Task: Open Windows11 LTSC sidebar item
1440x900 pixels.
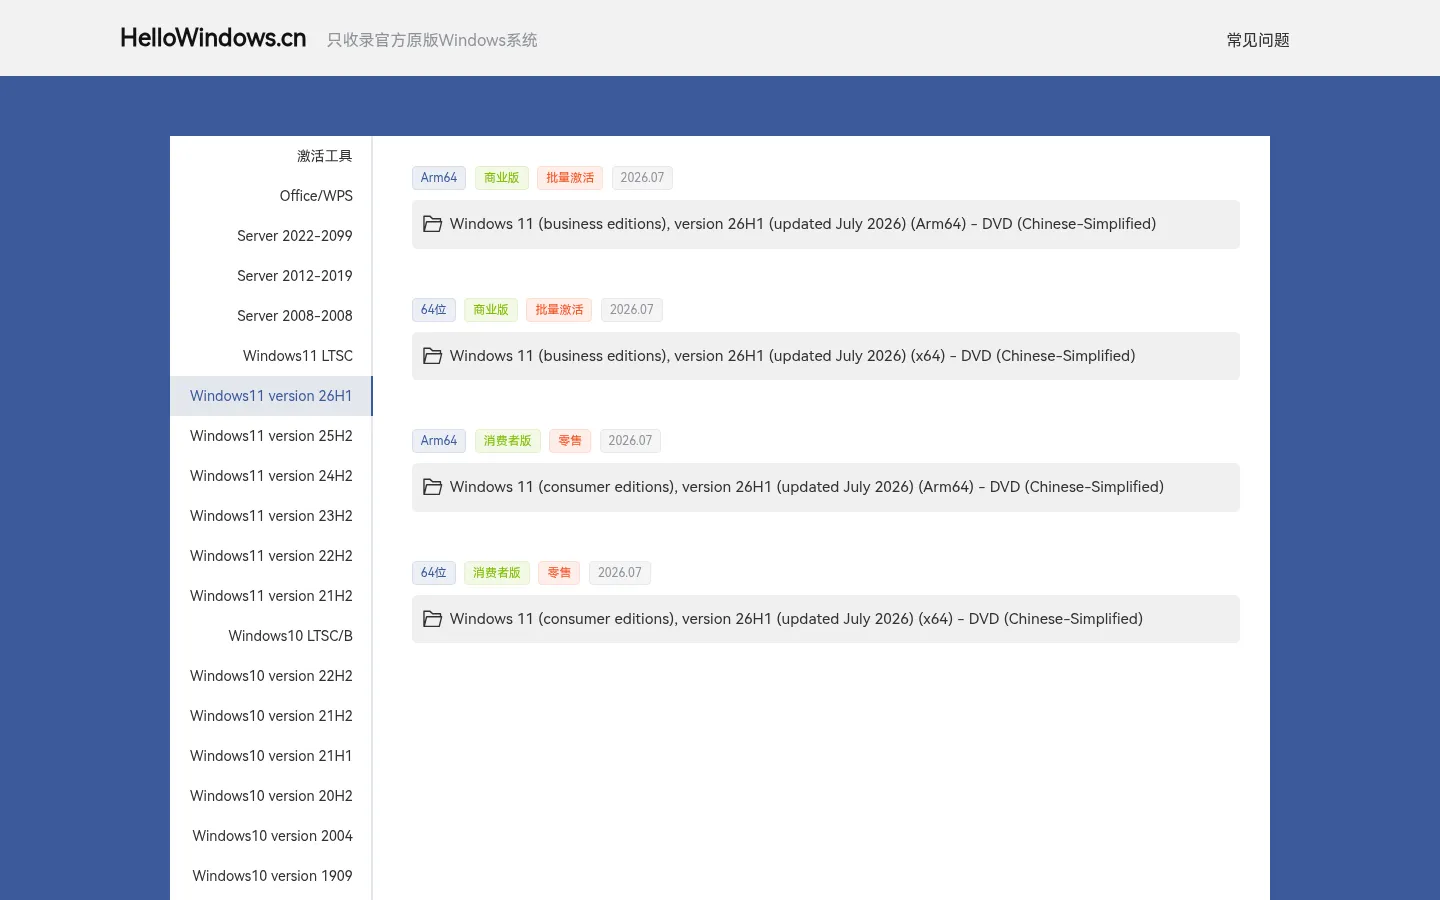Action: (x=298, y=356)
